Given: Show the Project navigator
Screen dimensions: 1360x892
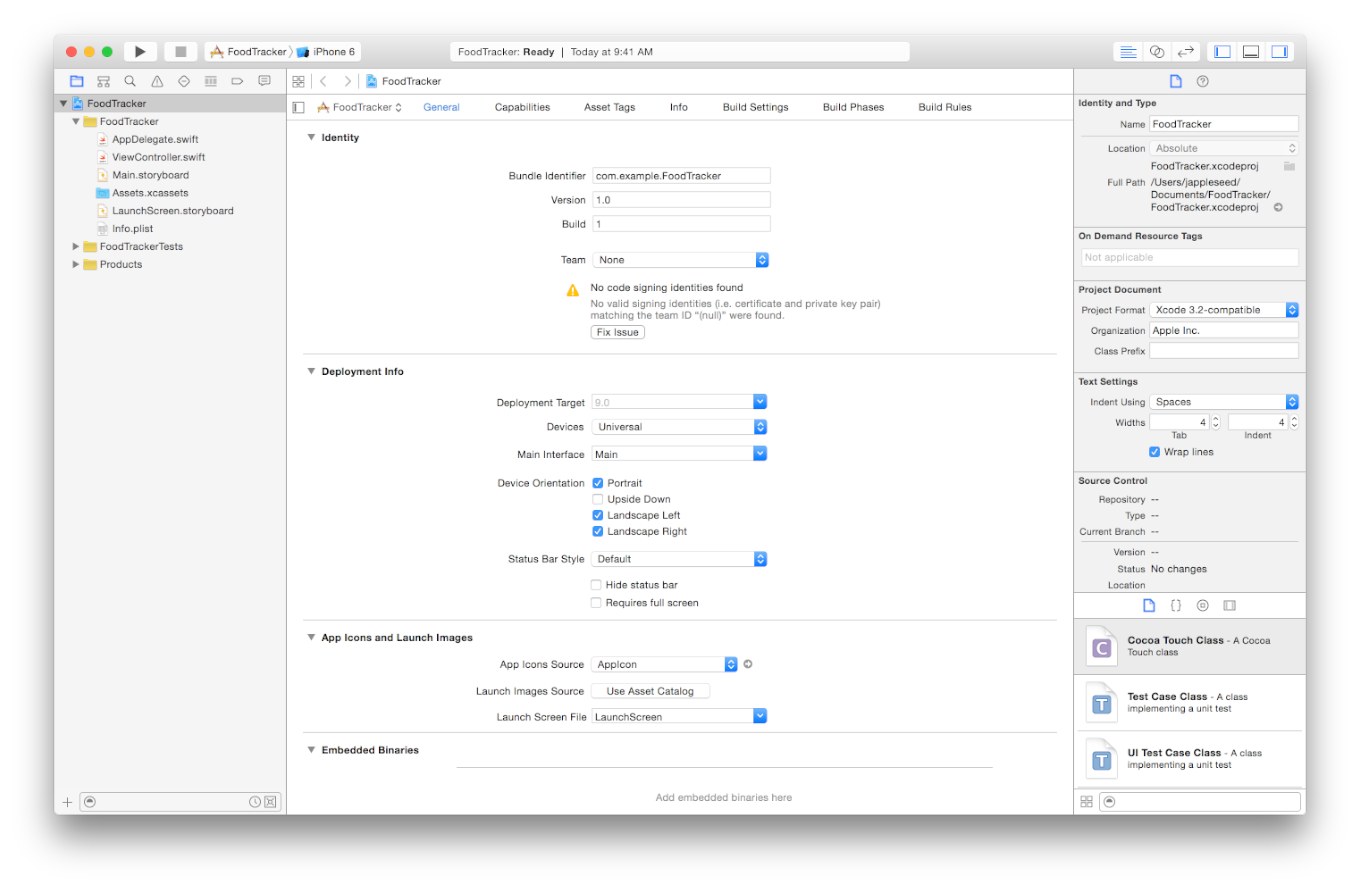Looking at the screenshot, I should coord(77,81).
